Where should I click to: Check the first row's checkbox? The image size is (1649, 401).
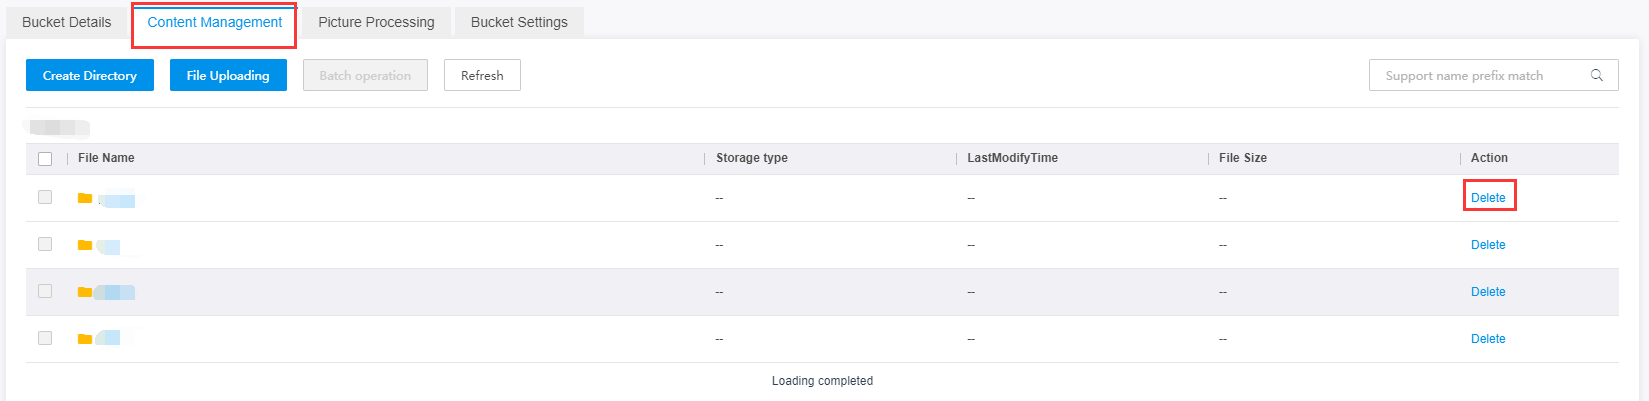click(x=45, y=197)
